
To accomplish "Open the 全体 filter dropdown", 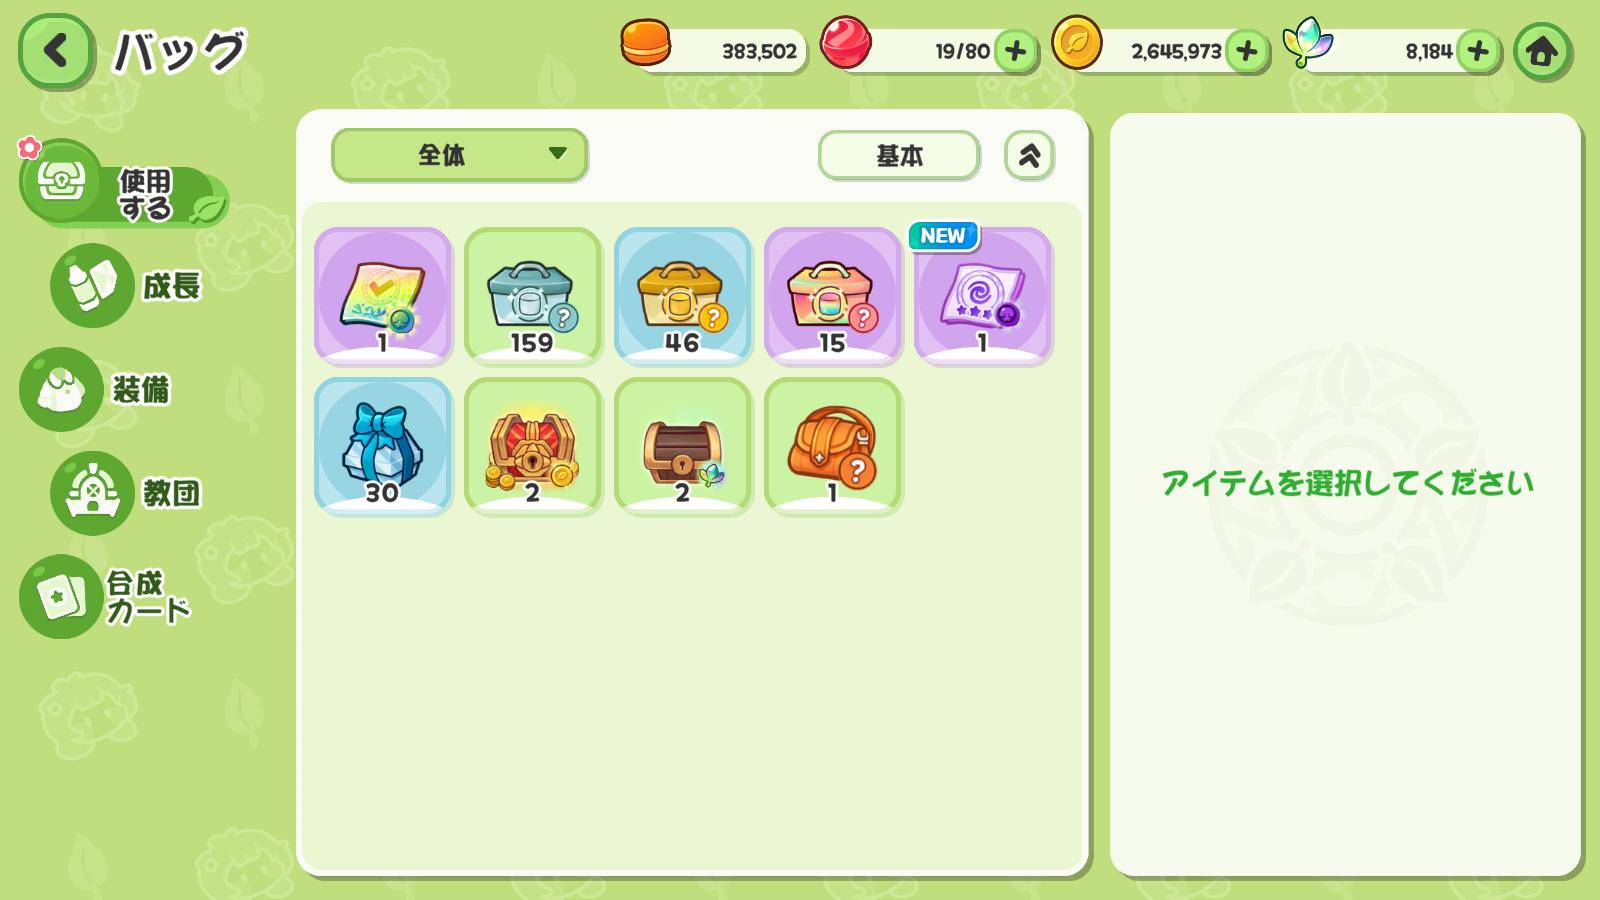I will pos(459,155).
